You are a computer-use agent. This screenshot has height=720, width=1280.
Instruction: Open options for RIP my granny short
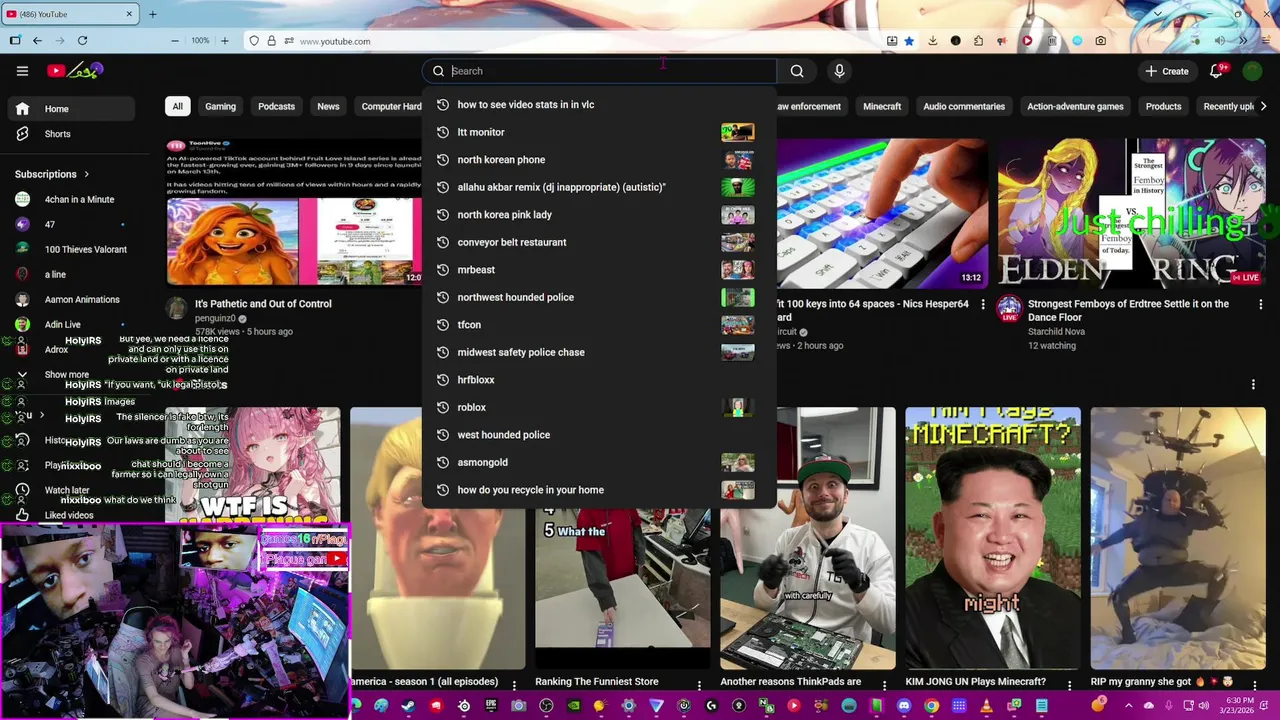click(x=1255, y=685)
